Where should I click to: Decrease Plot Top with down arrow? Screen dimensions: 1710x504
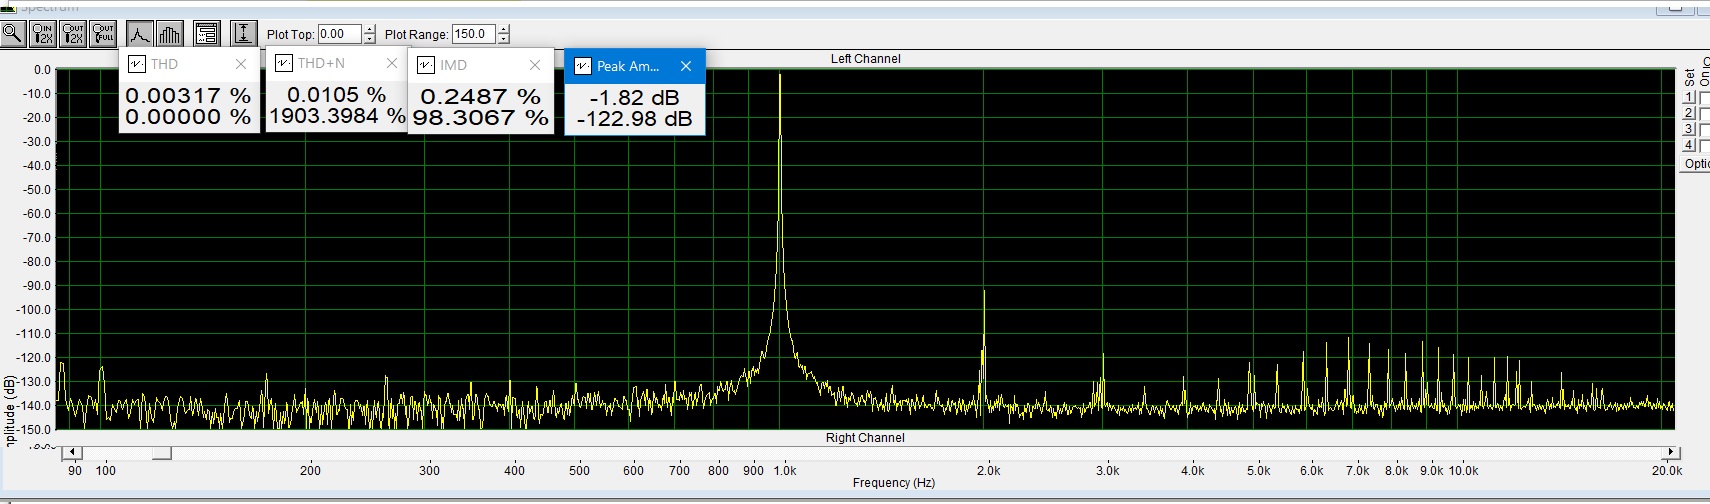[369, 39]
